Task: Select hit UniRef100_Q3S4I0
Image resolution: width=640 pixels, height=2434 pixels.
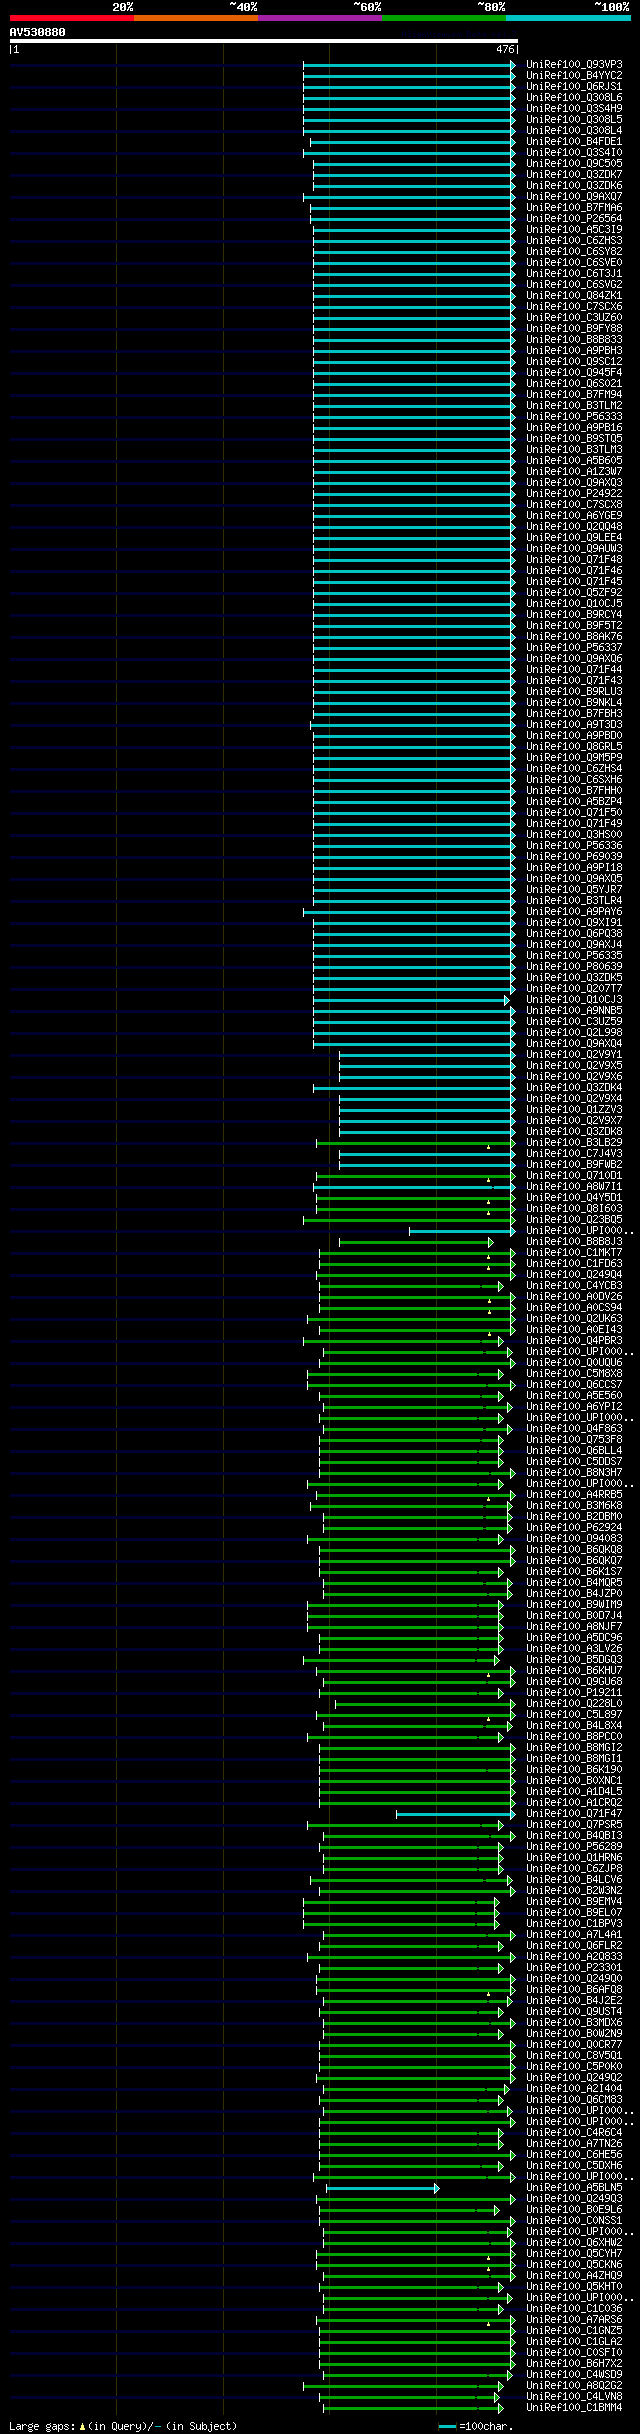Action: pyautogui.click(x=574, y=152)
